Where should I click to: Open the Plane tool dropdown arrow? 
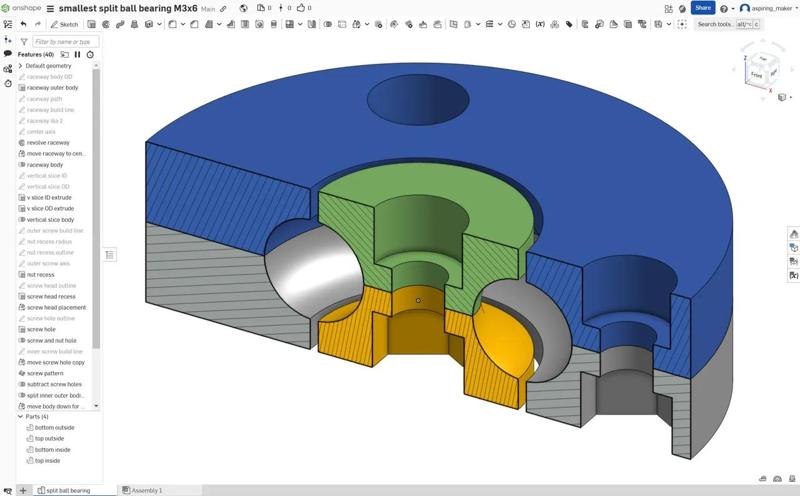478,24
